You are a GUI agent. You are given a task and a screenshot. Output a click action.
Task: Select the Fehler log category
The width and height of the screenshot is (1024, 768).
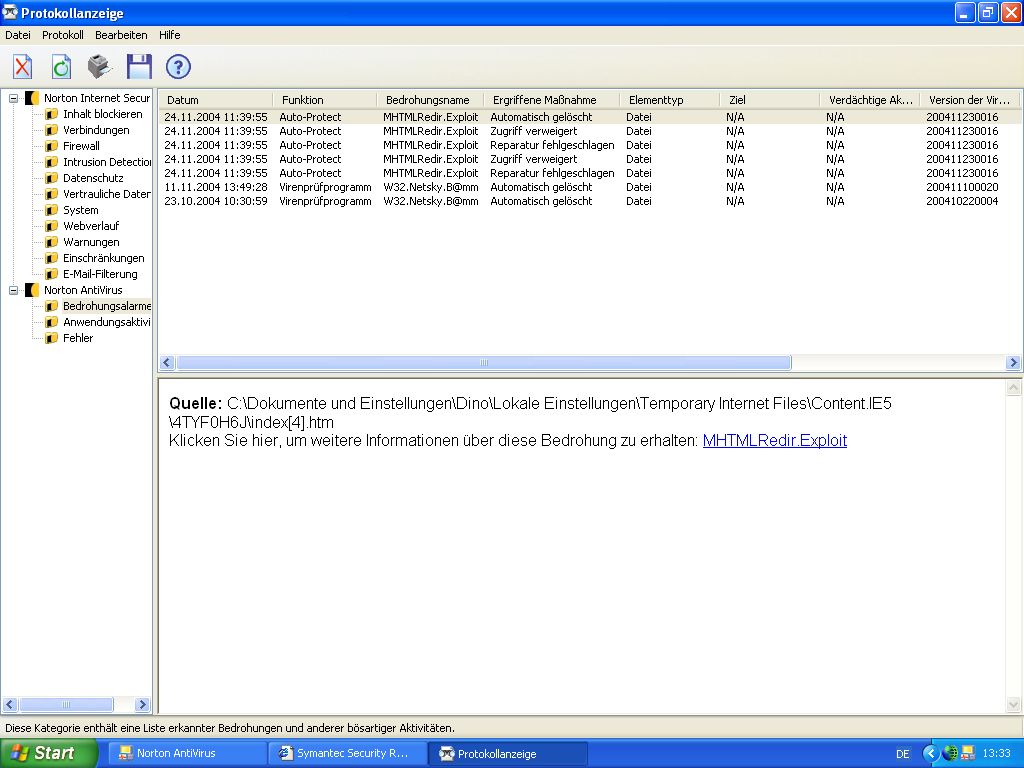78,338
